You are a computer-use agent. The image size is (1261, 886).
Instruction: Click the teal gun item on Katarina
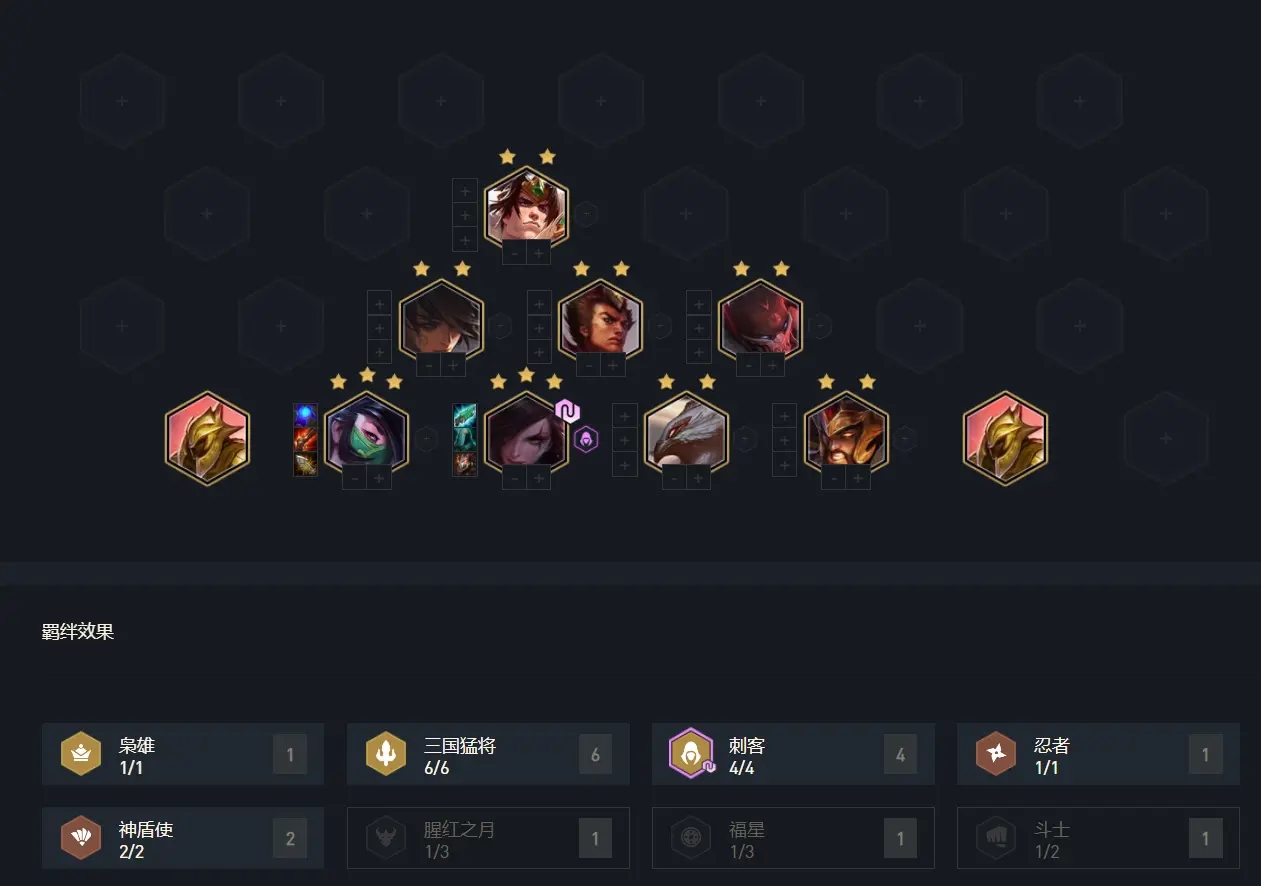(x=465, y=415)
